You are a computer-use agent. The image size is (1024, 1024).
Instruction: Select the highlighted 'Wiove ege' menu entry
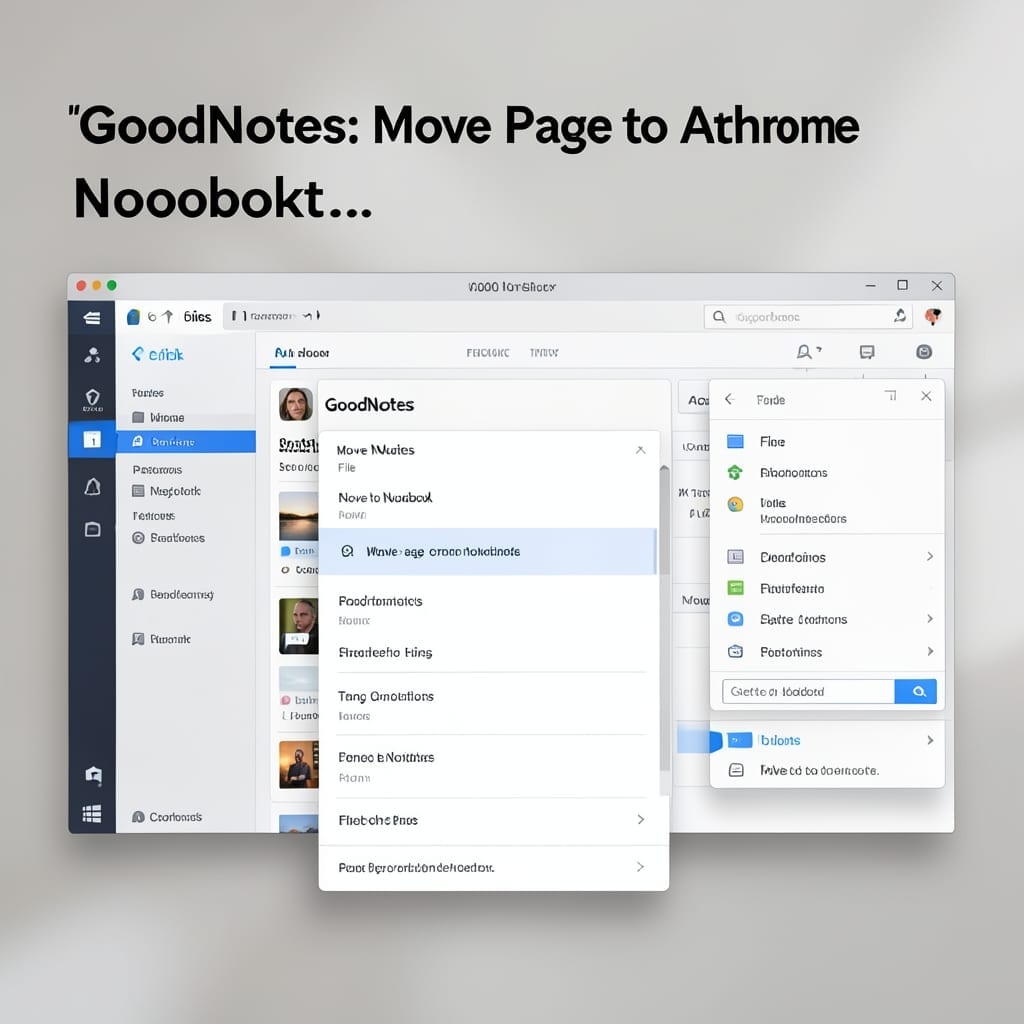[487, 551]
